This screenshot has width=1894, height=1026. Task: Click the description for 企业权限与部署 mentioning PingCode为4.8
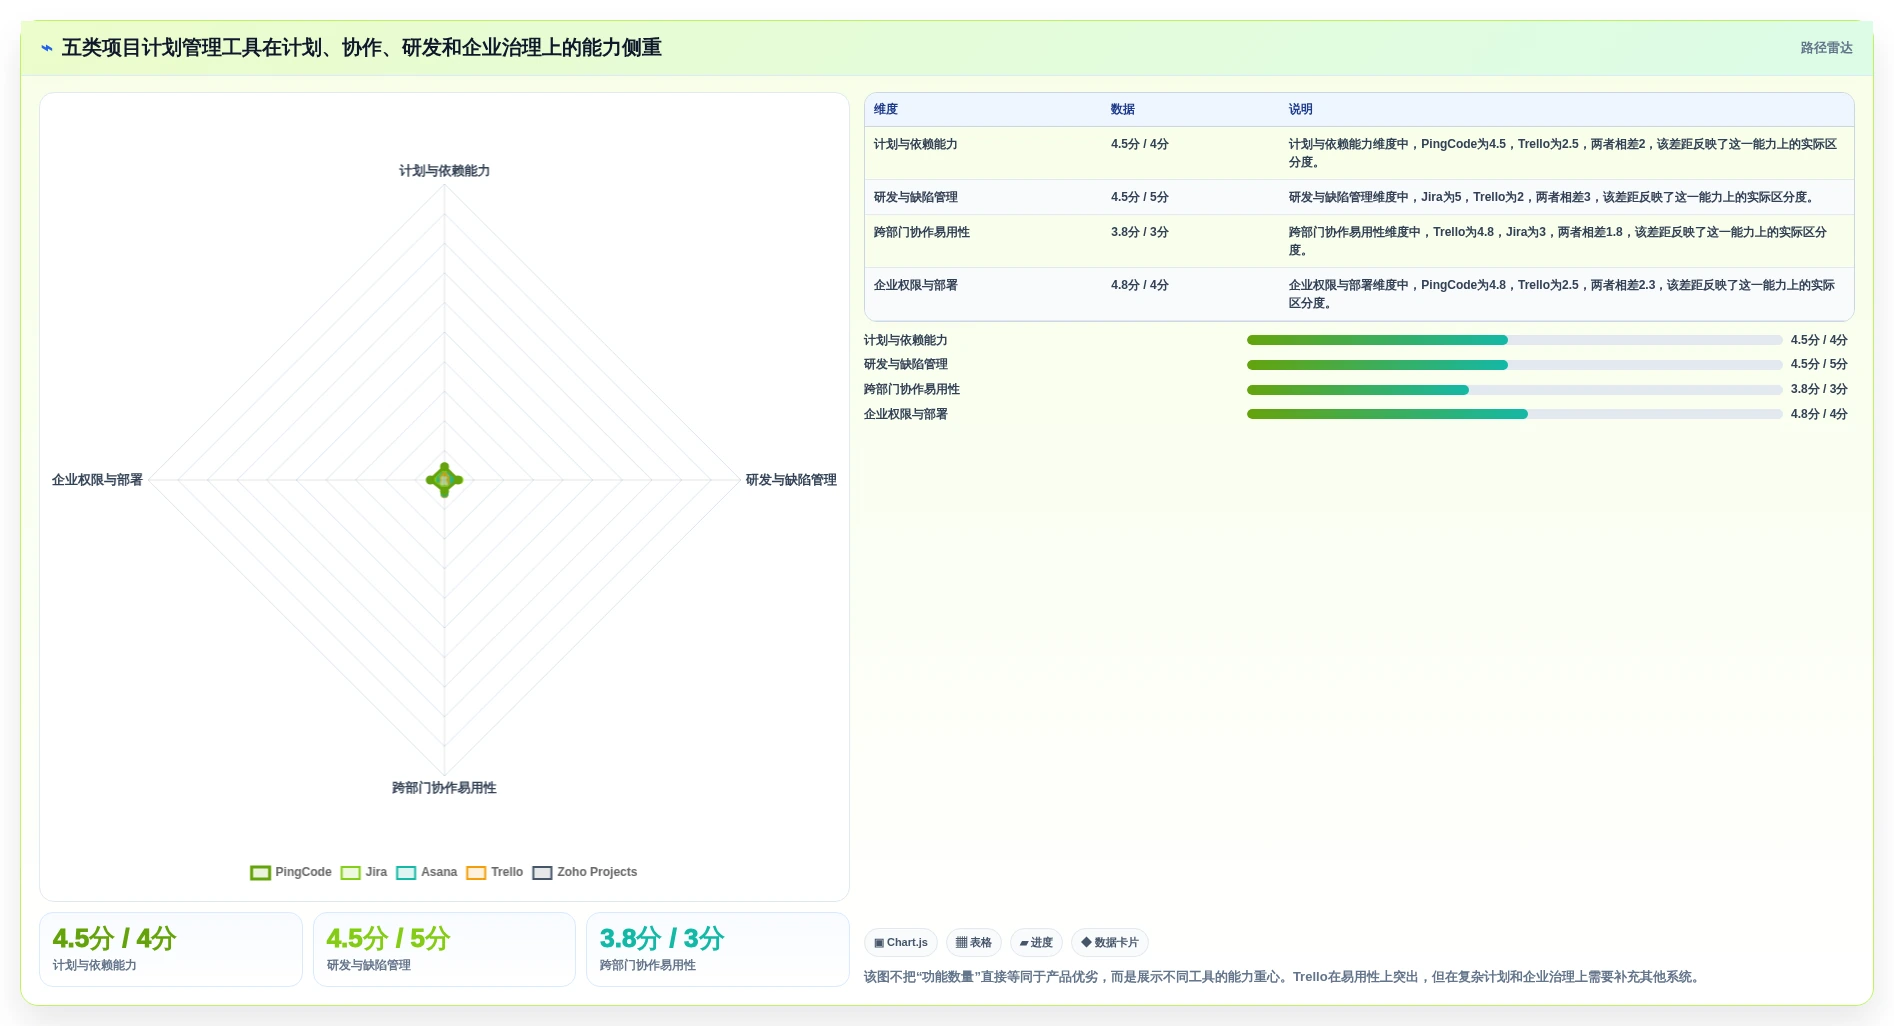(1562, 294)
